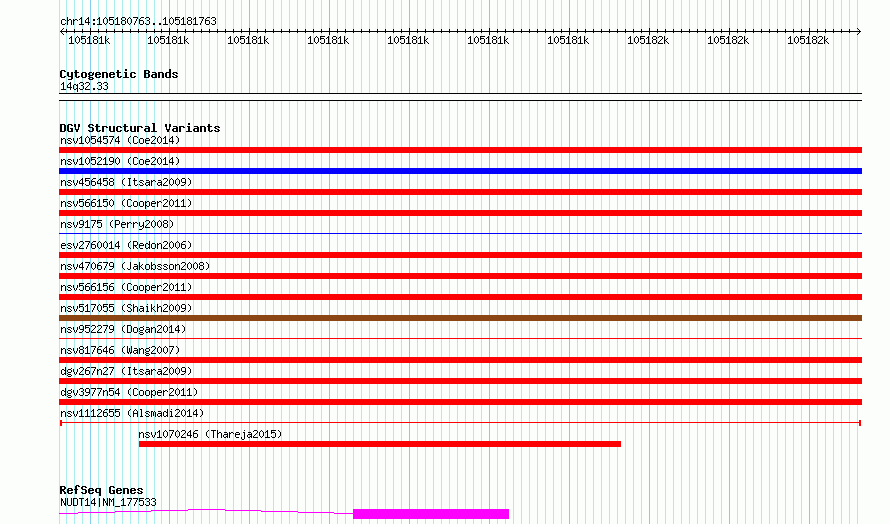Select the thin red line for nsv1112655

click(x=460, y=423)
